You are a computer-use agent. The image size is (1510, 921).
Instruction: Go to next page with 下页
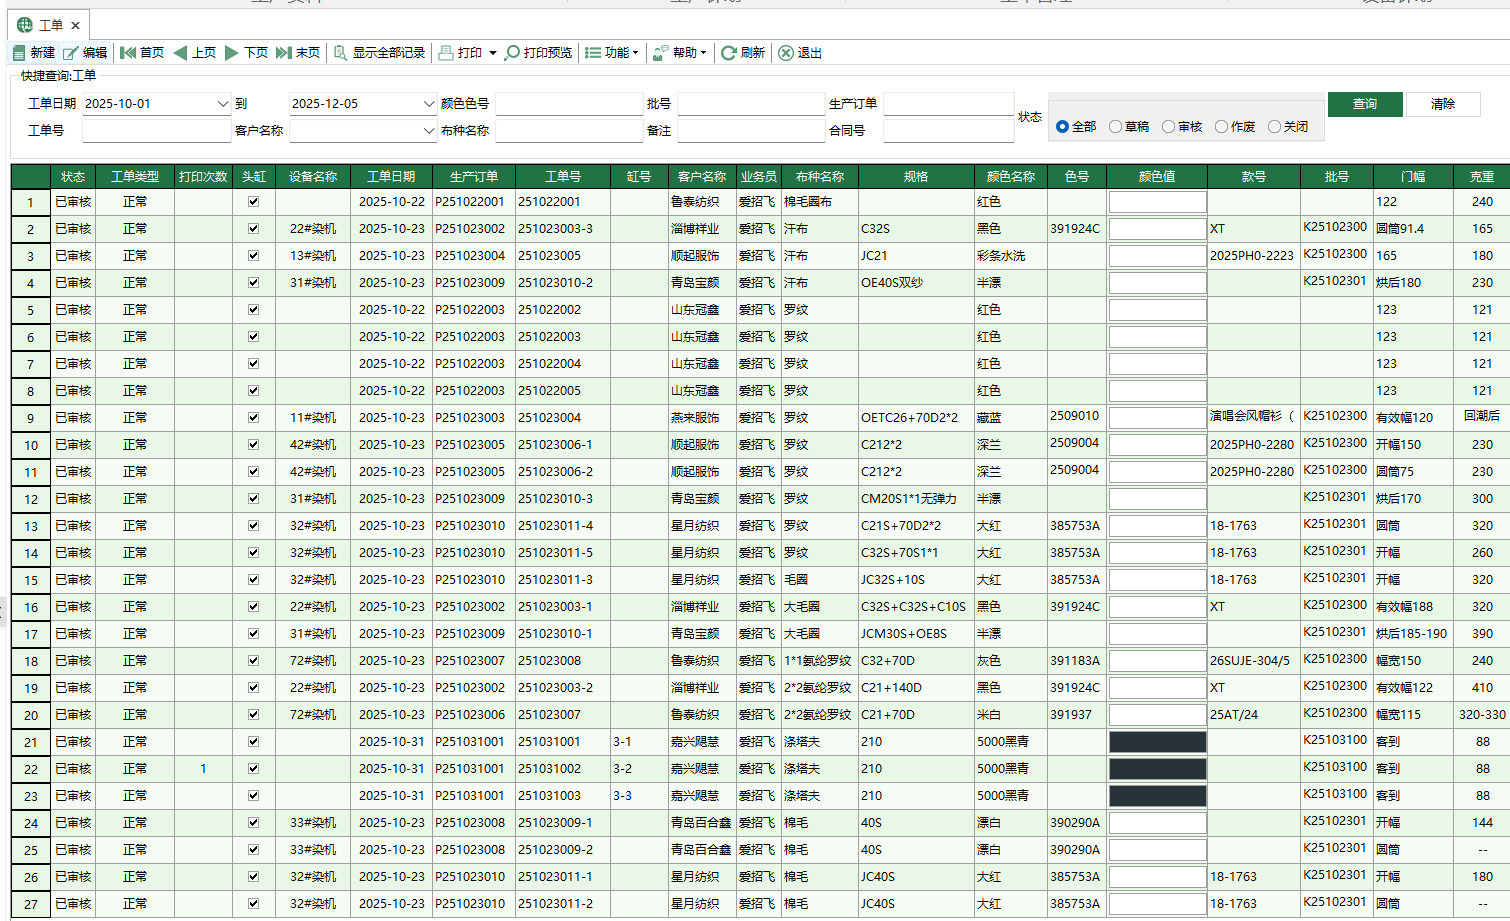click(247, 53)
